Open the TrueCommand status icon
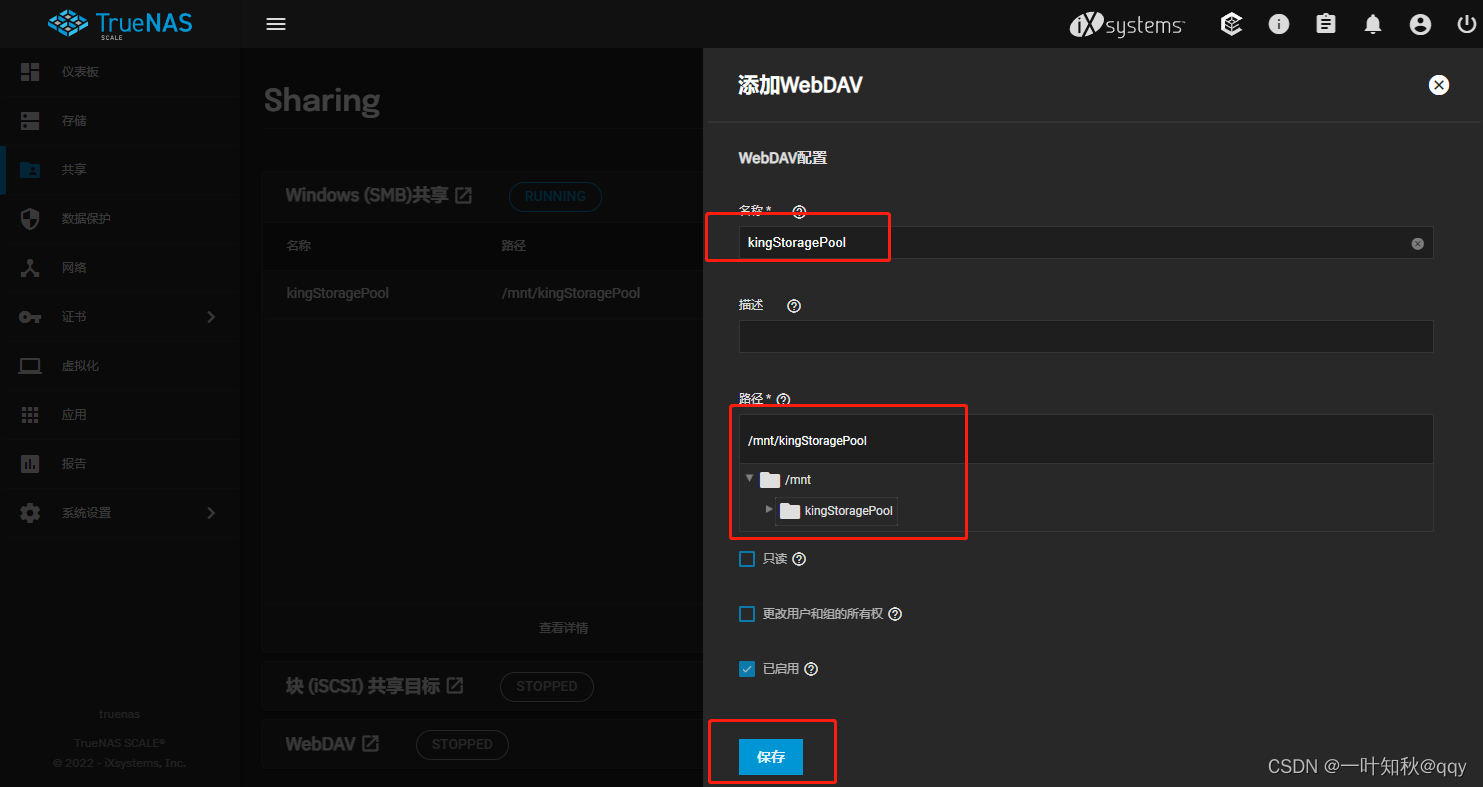 [x=1232, y=24]
